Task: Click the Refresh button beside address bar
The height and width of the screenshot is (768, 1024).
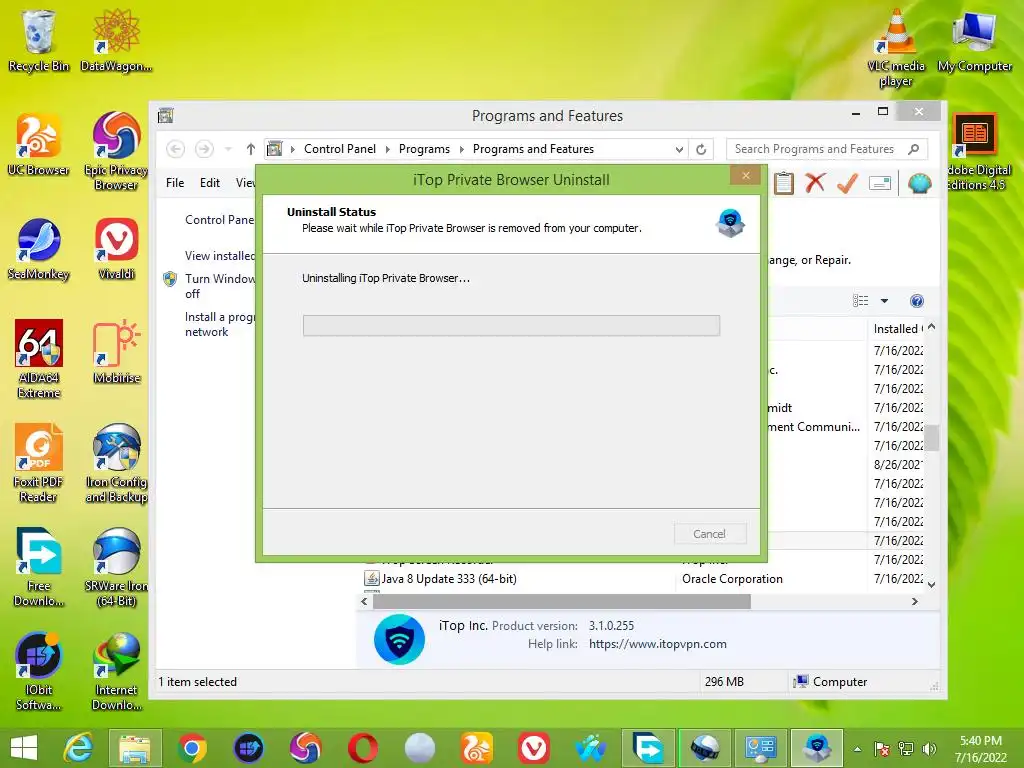Action: 701,149
